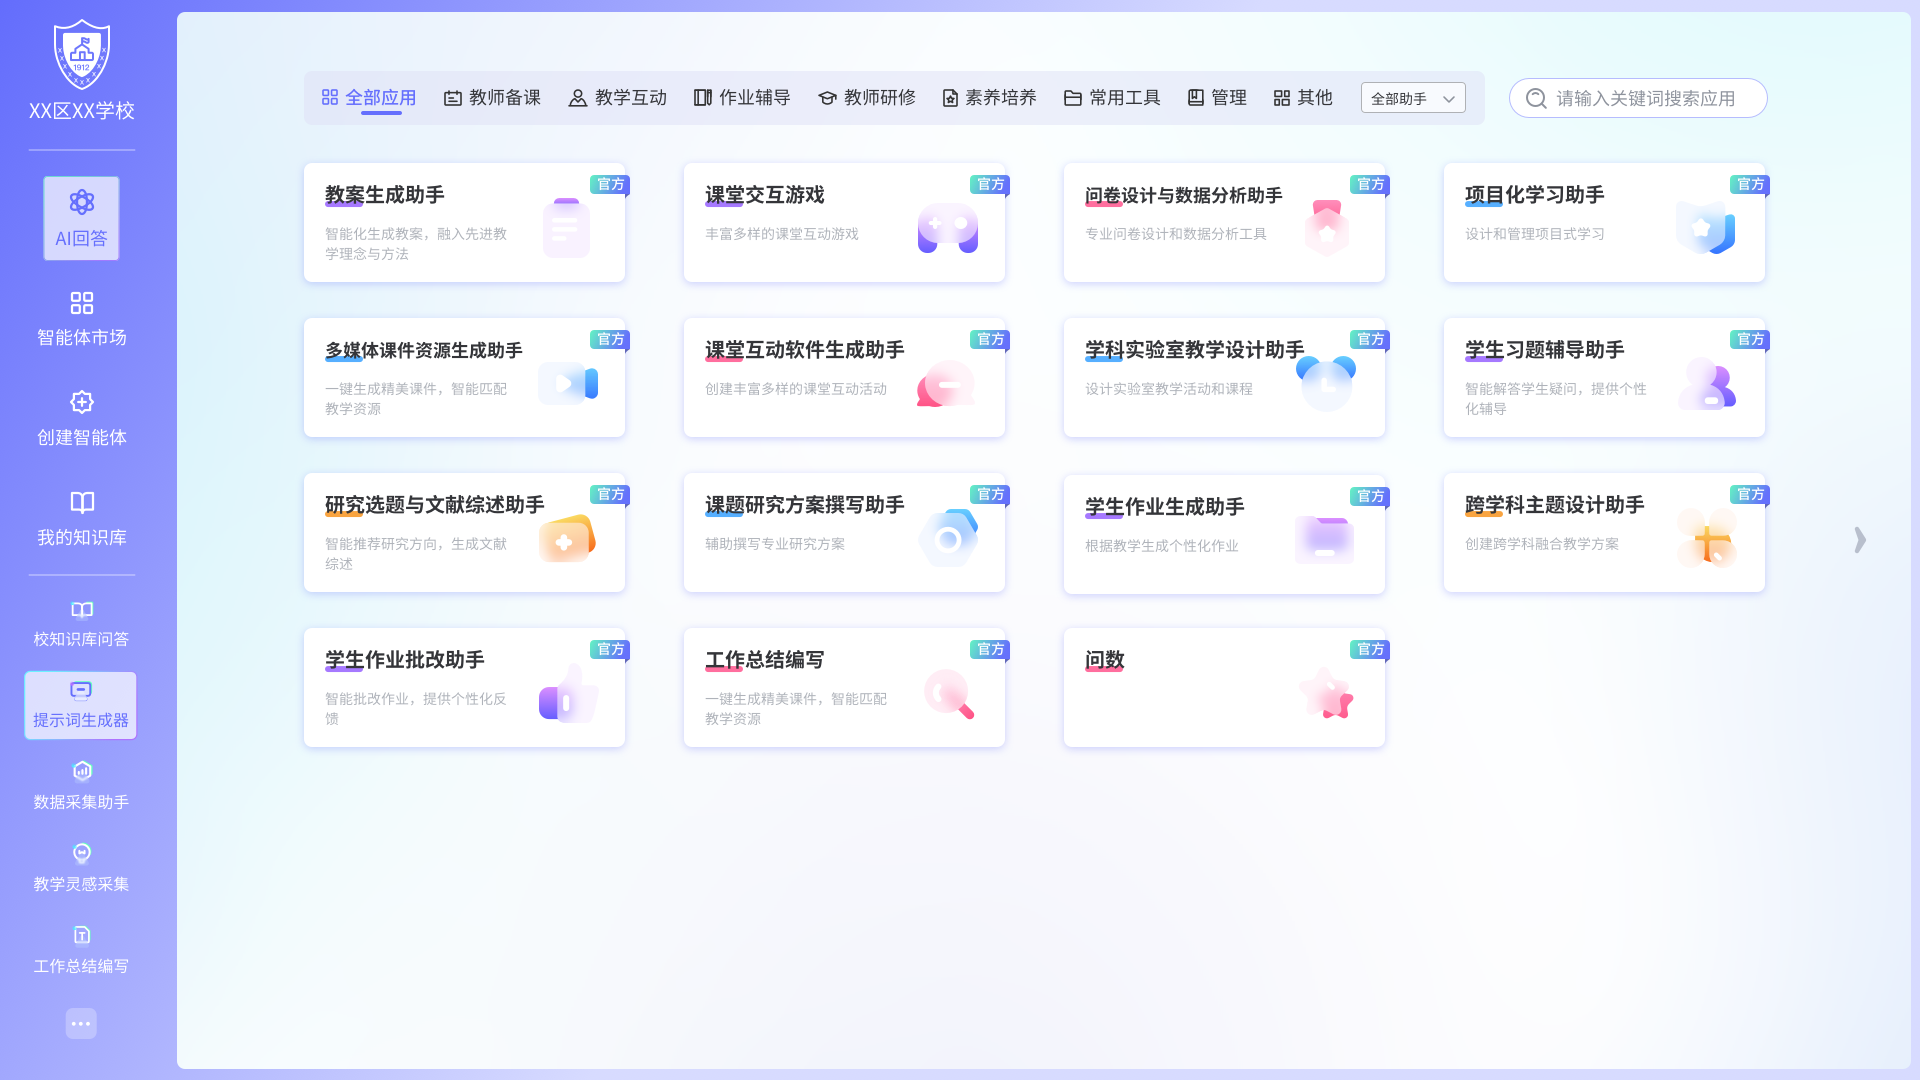Focus the keyword search input field
Image resolution: width=1920 pixels, height=1080 pixels.
point(1638,98)
